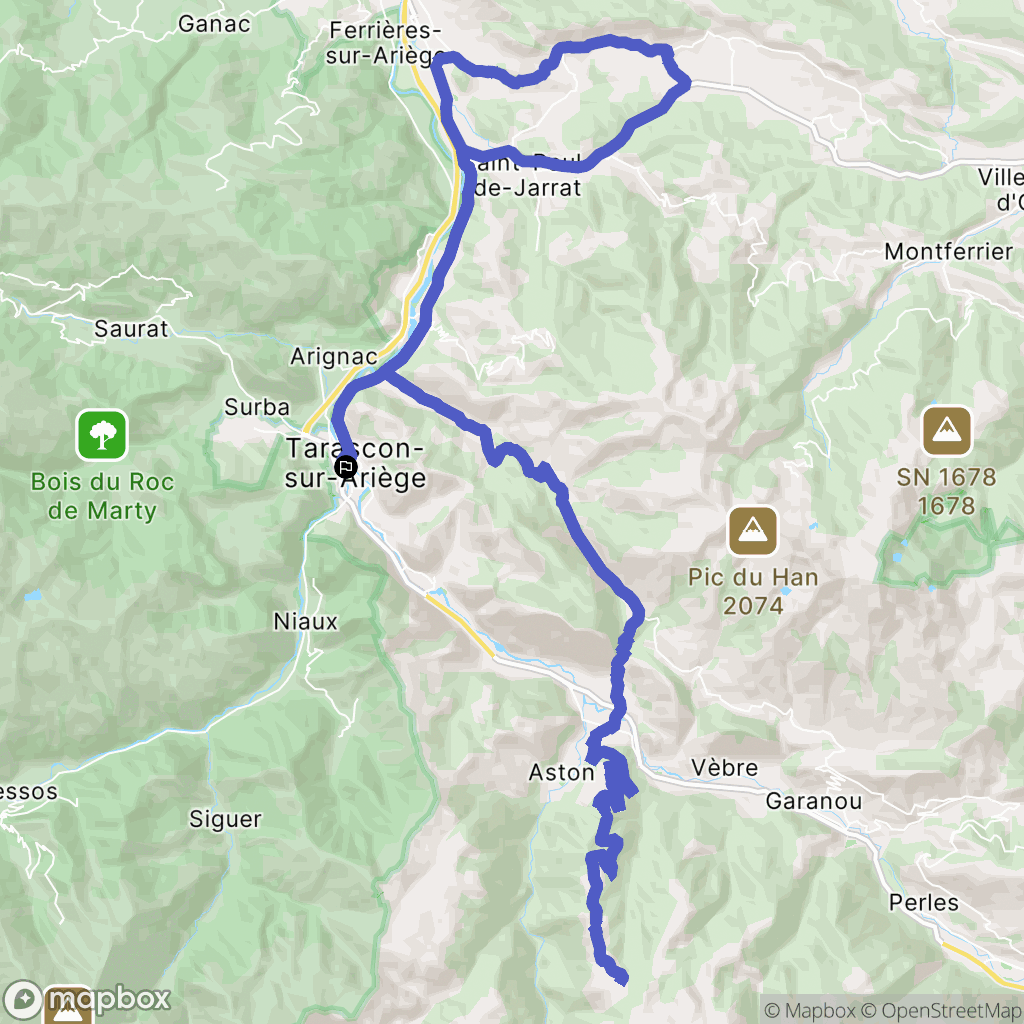Select the Perles village label
The height and width of the screenshot is (1024, 1024).
[923, 903]
